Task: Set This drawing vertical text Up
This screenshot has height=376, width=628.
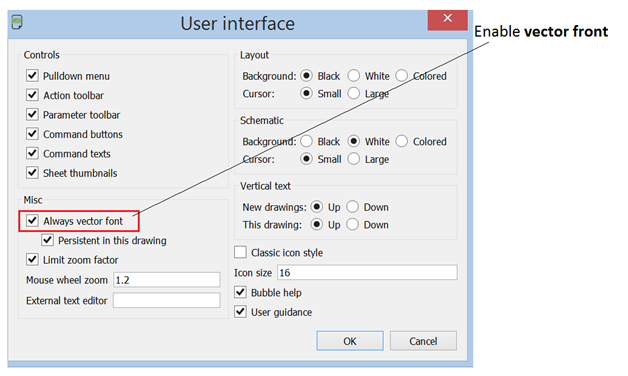Action: coord(317,225)
